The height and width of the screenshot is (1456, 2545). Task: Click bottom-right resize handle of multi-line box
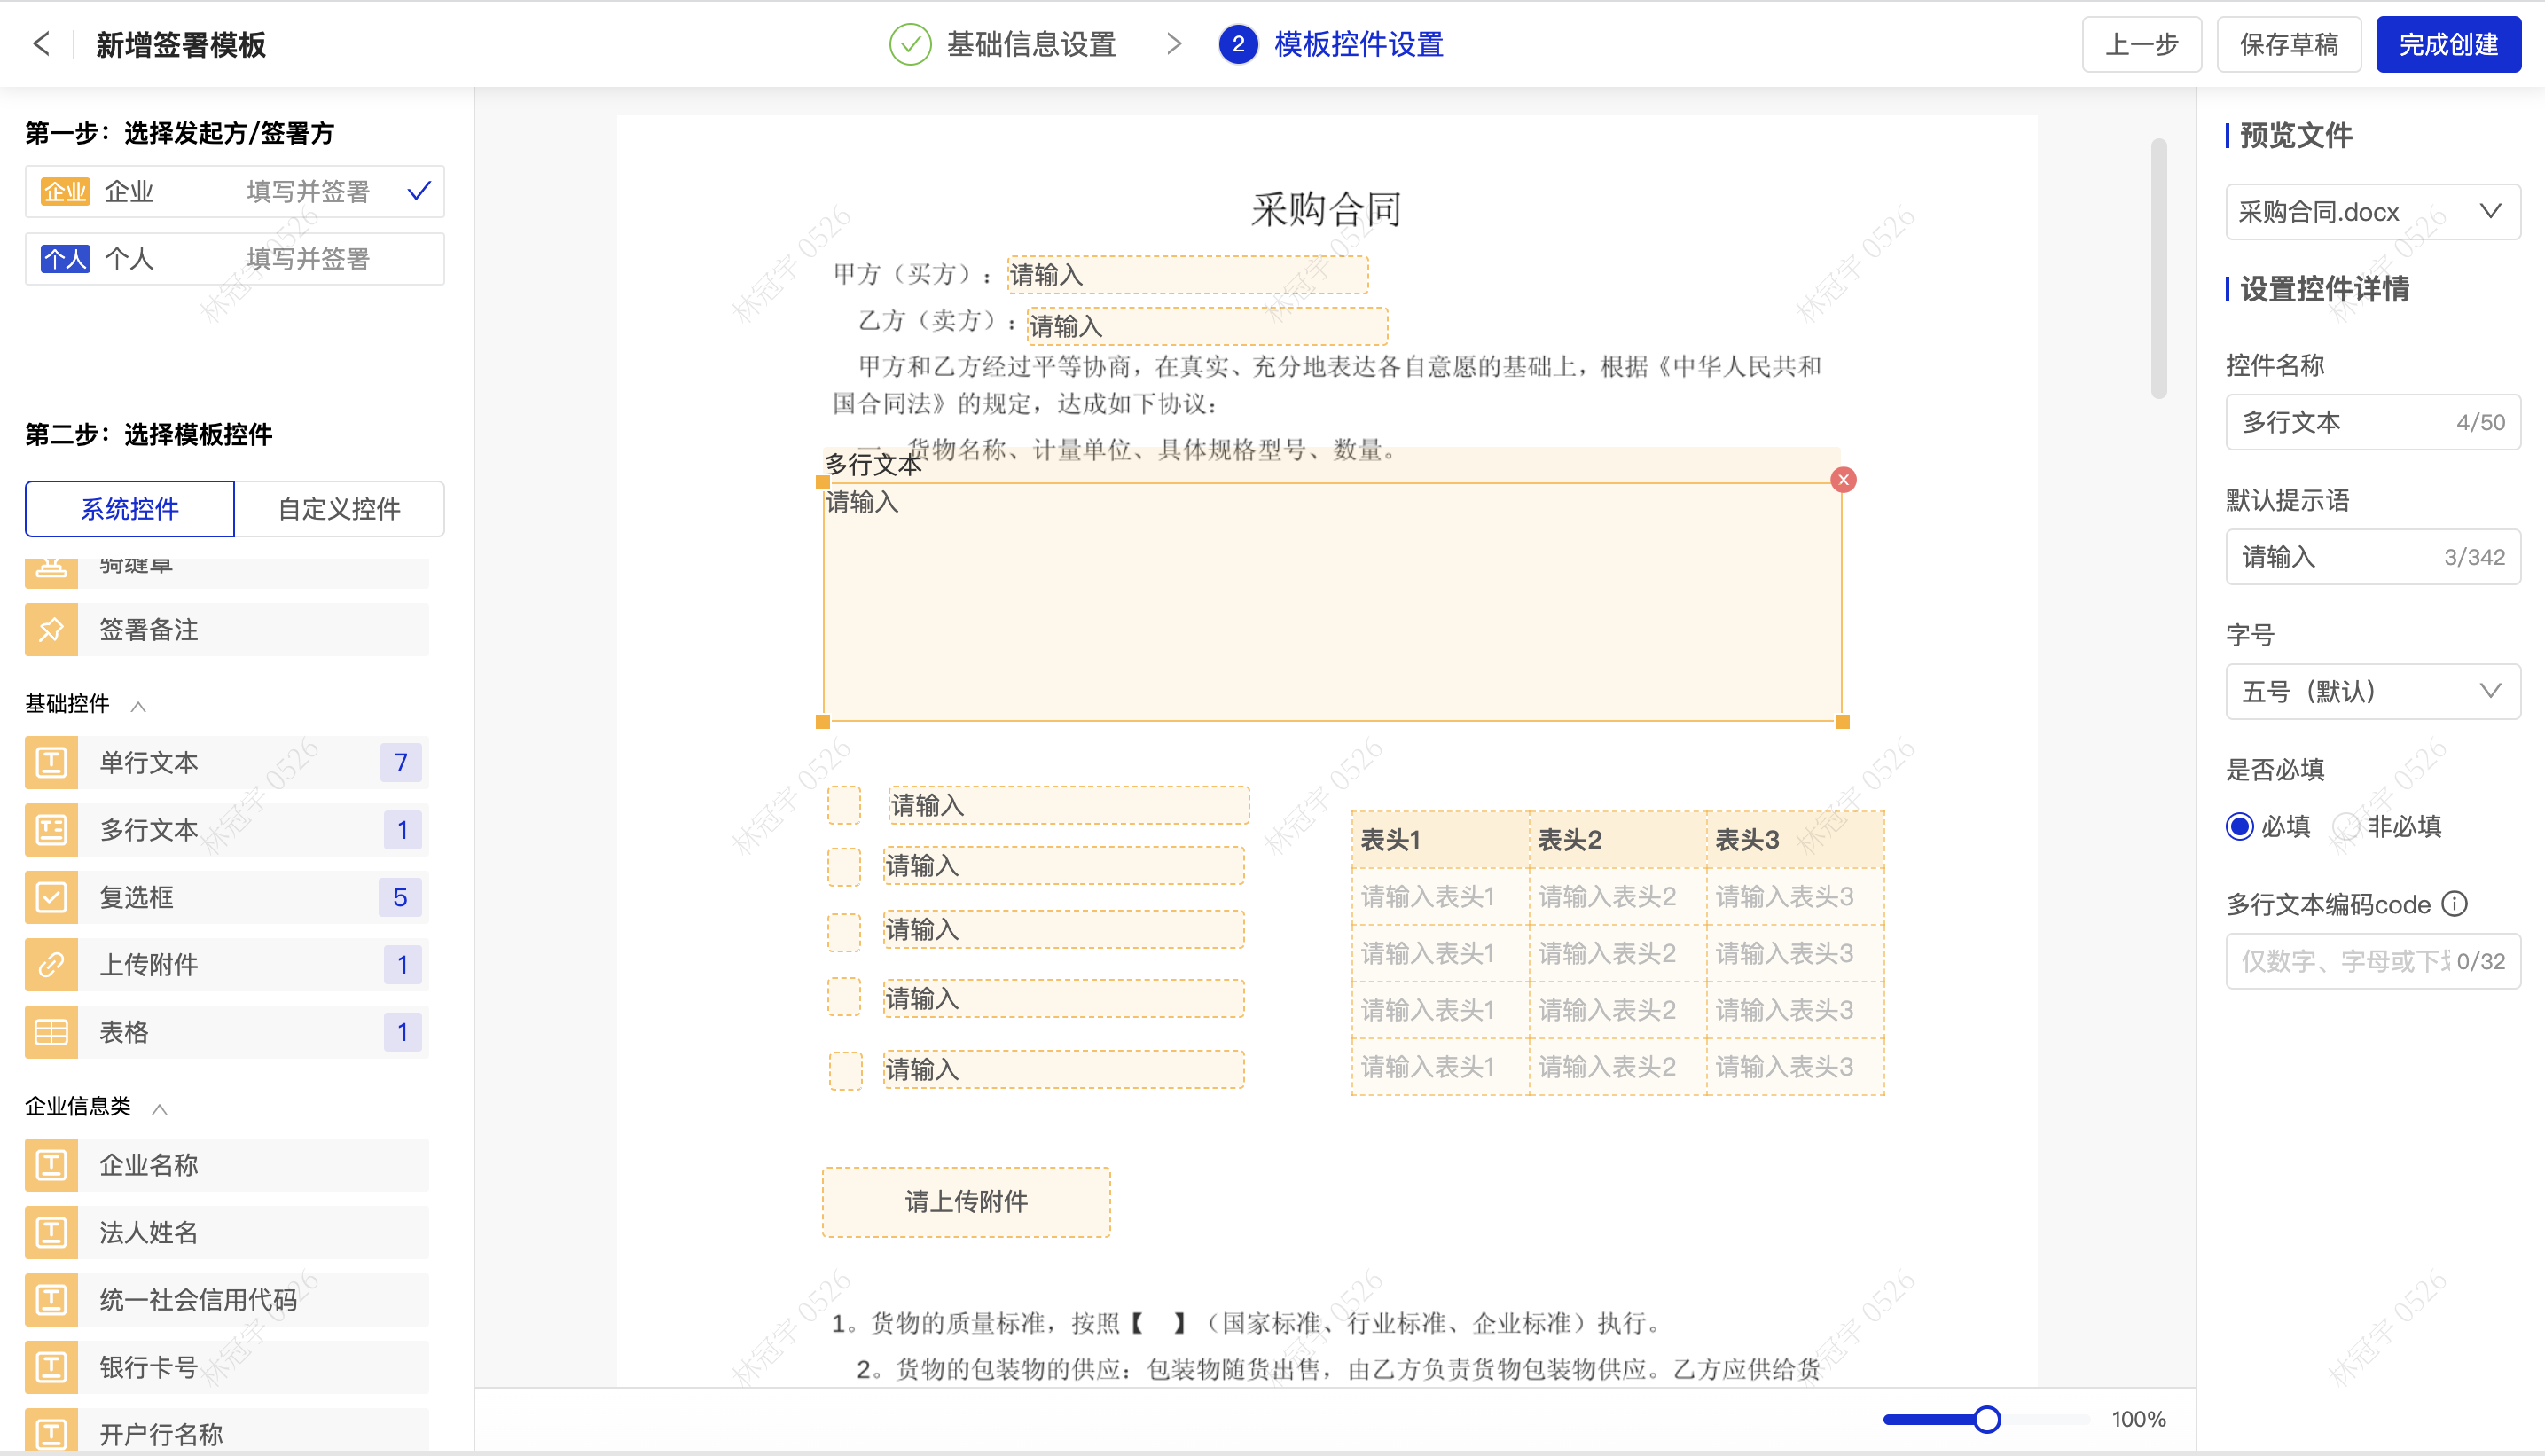[1842, 721]
